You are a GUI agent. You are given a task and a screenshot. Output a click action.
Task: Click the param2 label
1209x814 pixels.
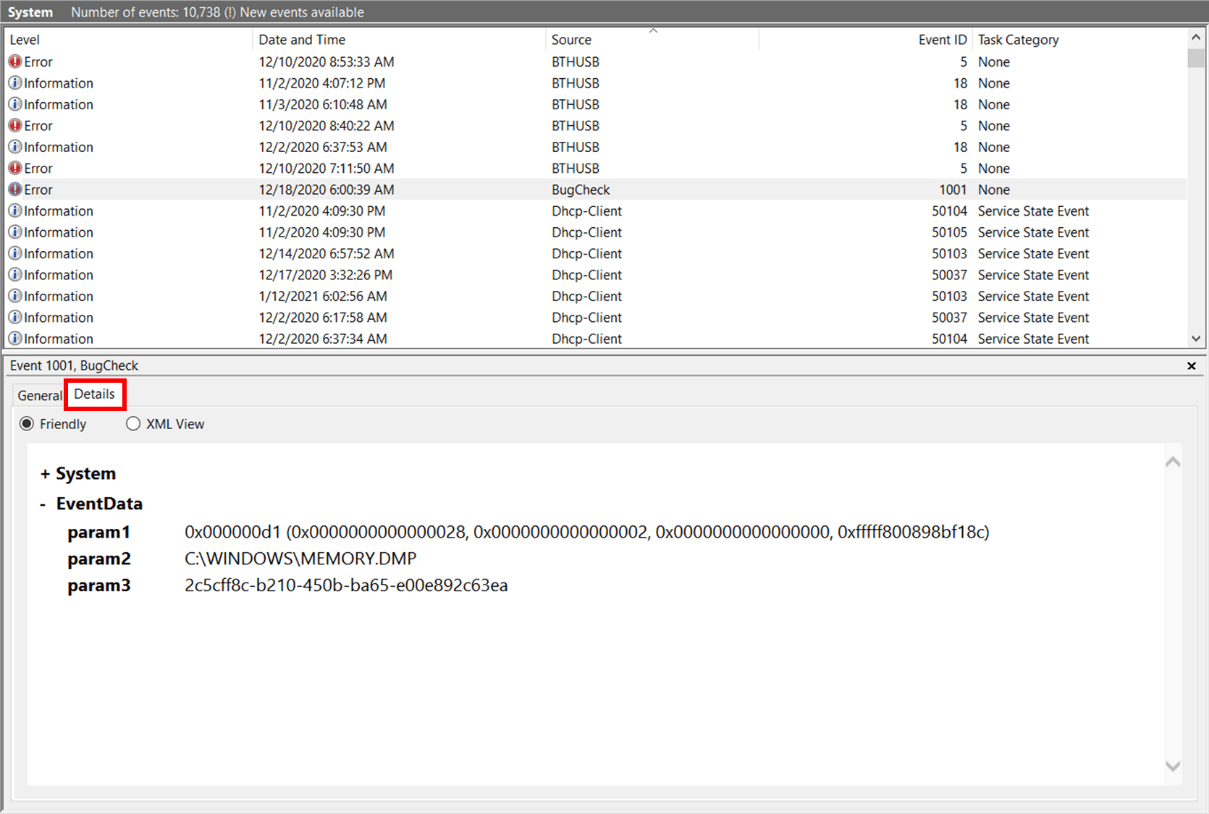pos(99,559)
